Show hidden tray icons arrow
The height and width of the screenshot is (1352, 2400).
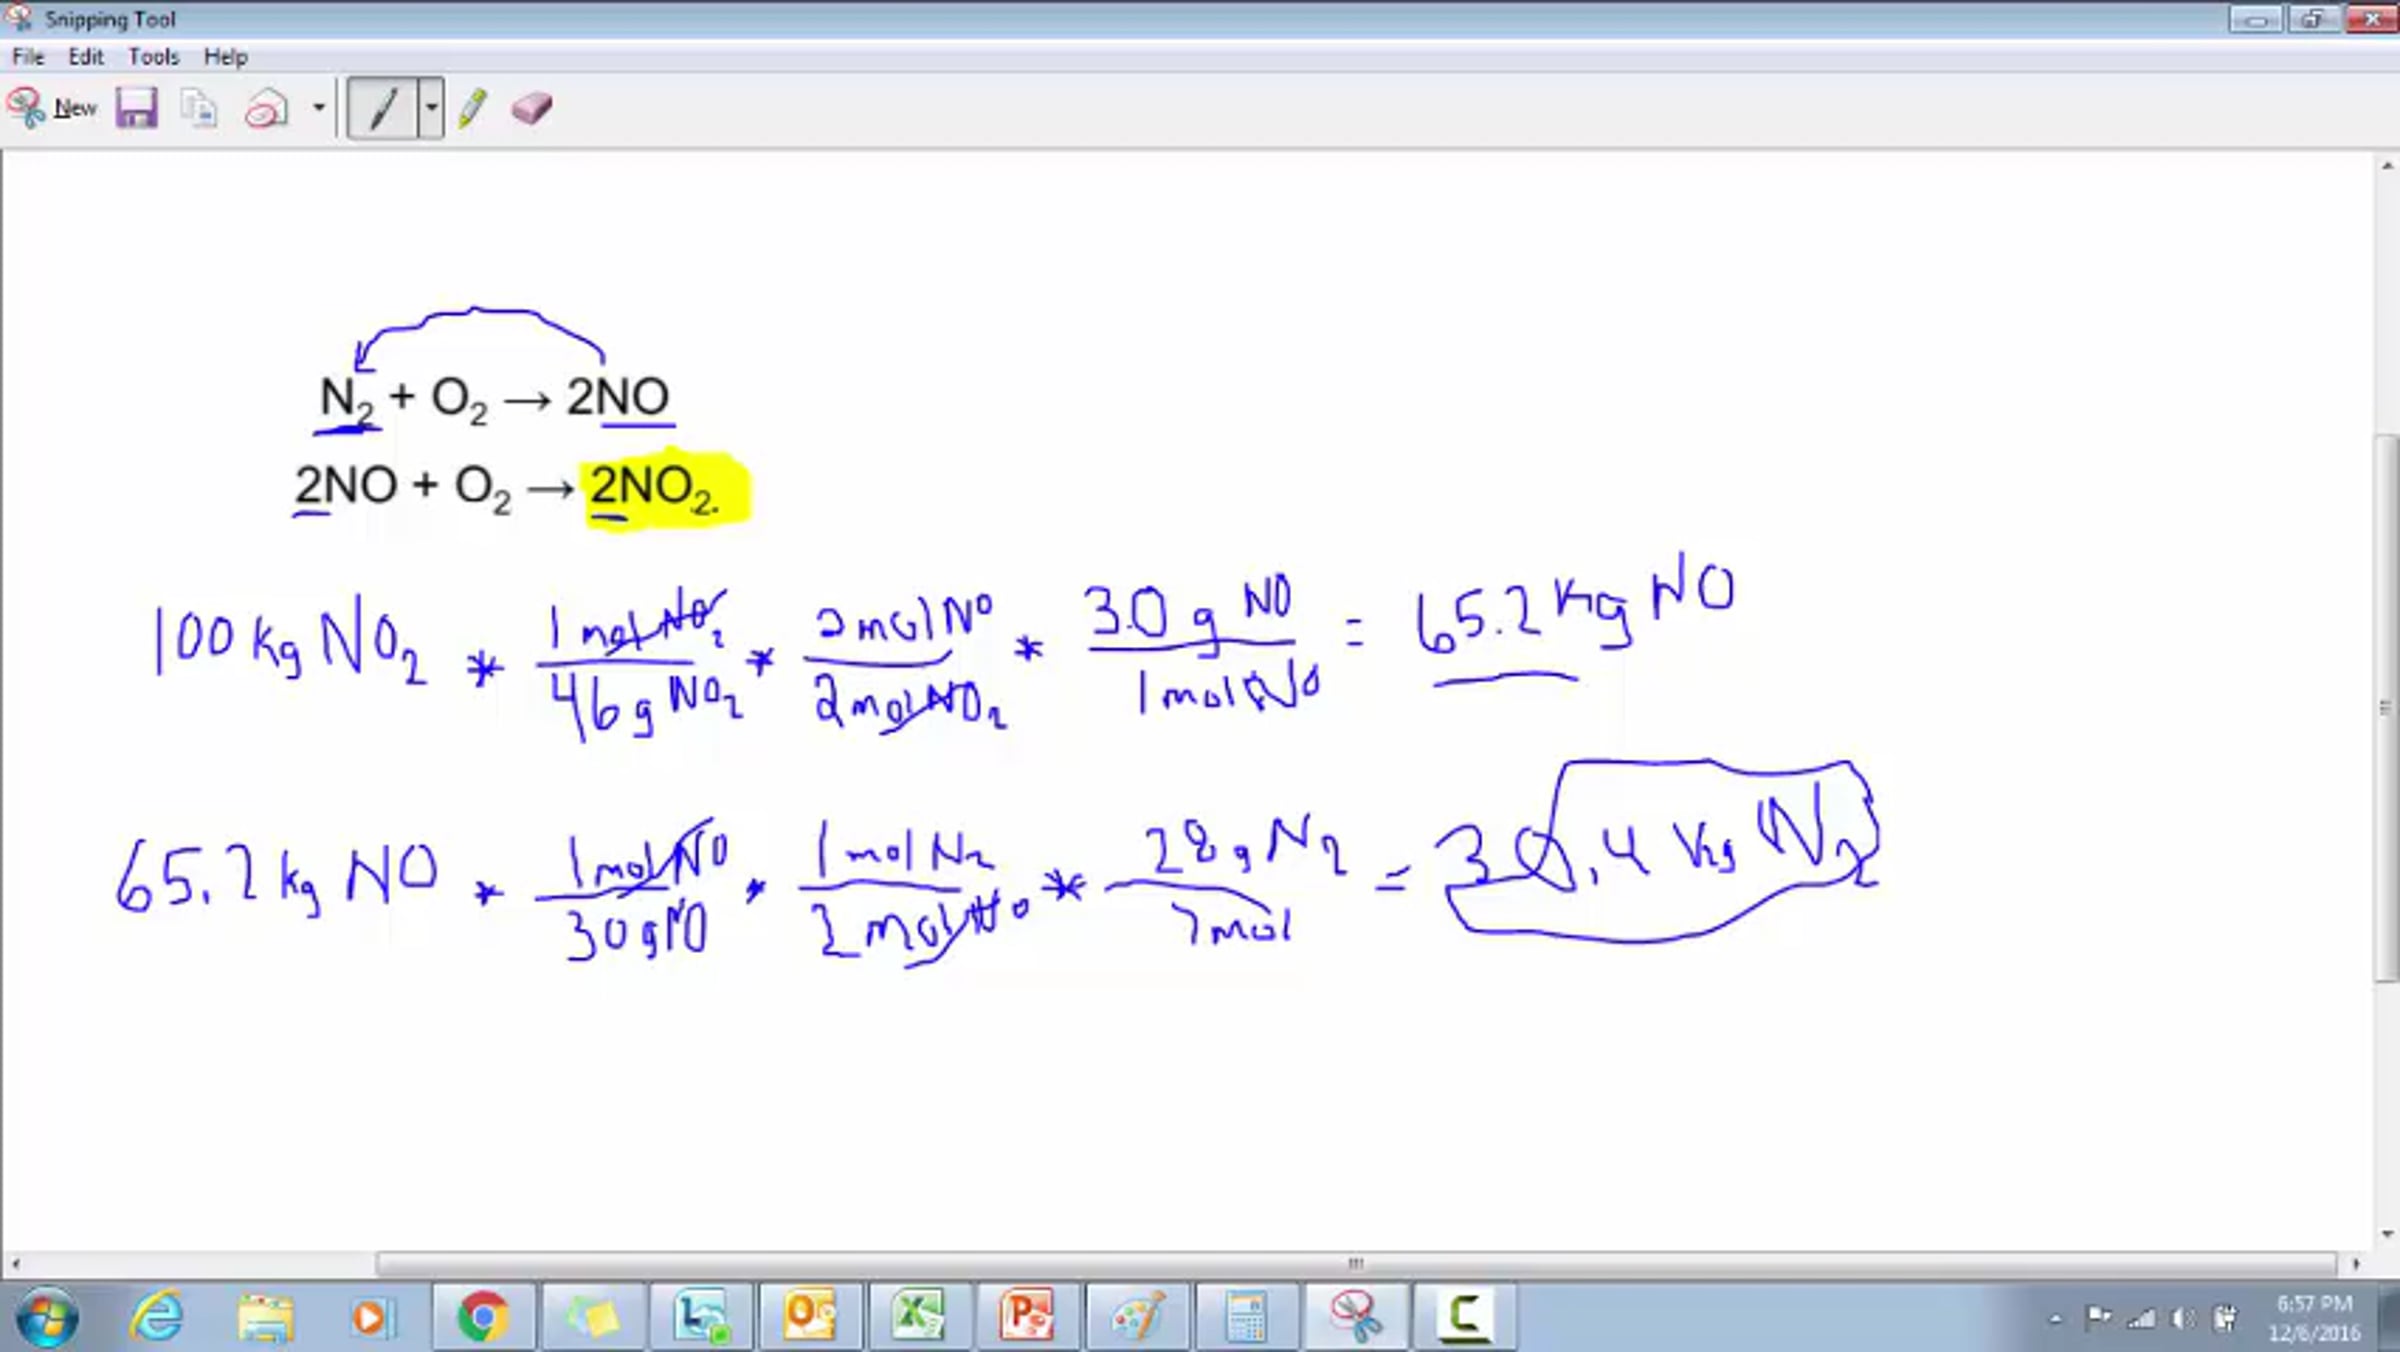point(2056,1320)
